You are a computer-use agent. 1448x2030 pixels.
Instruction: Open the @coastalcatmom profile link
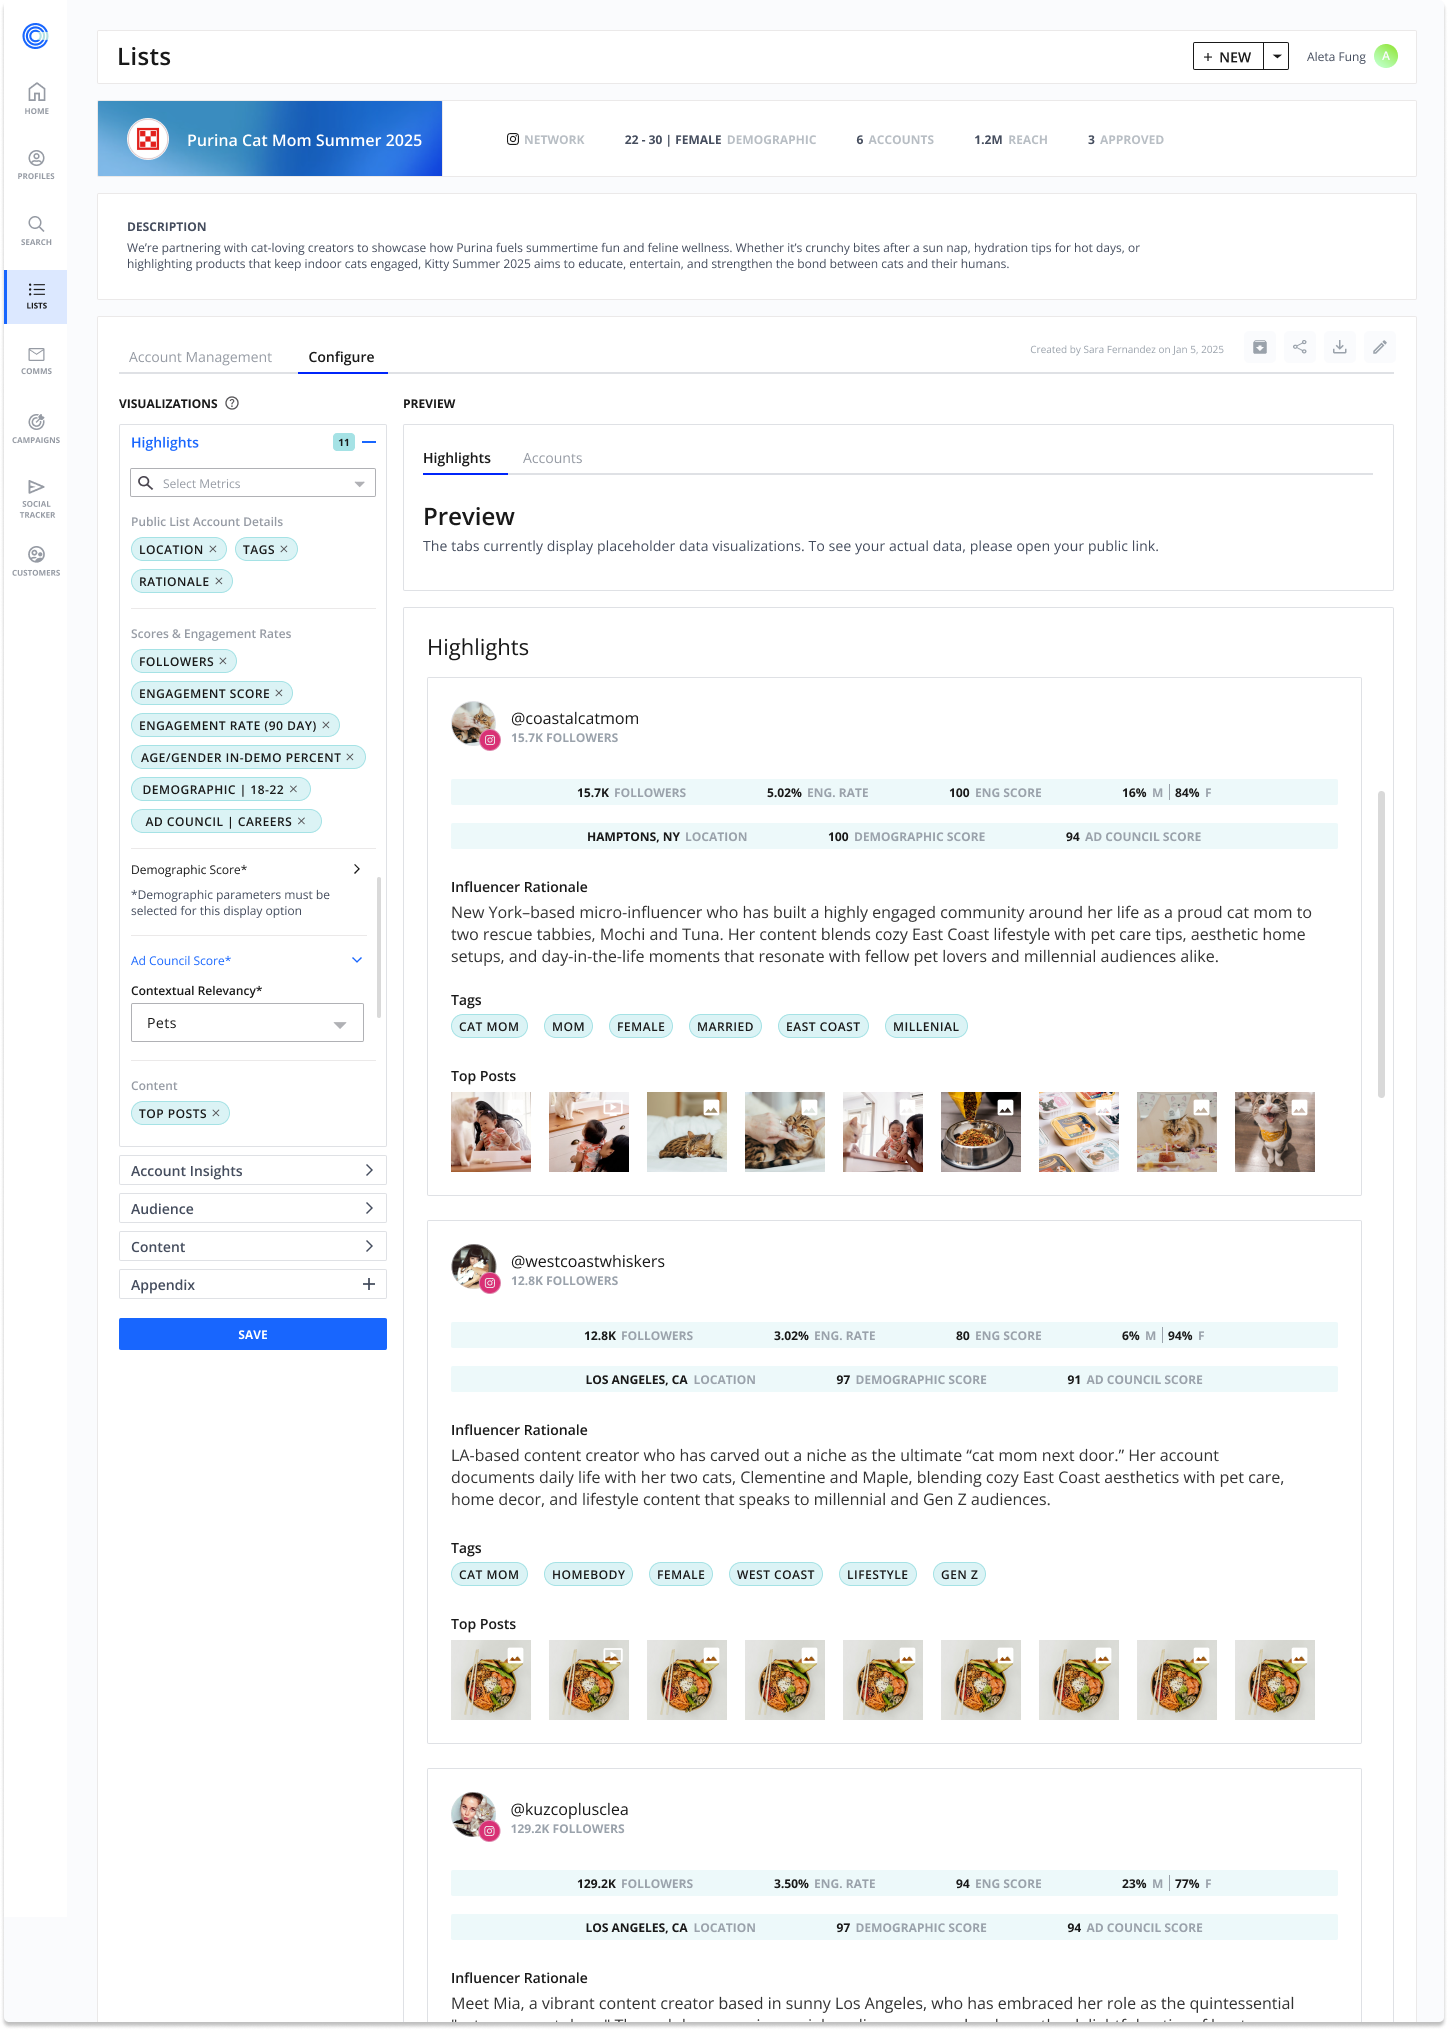pos(575,718)
